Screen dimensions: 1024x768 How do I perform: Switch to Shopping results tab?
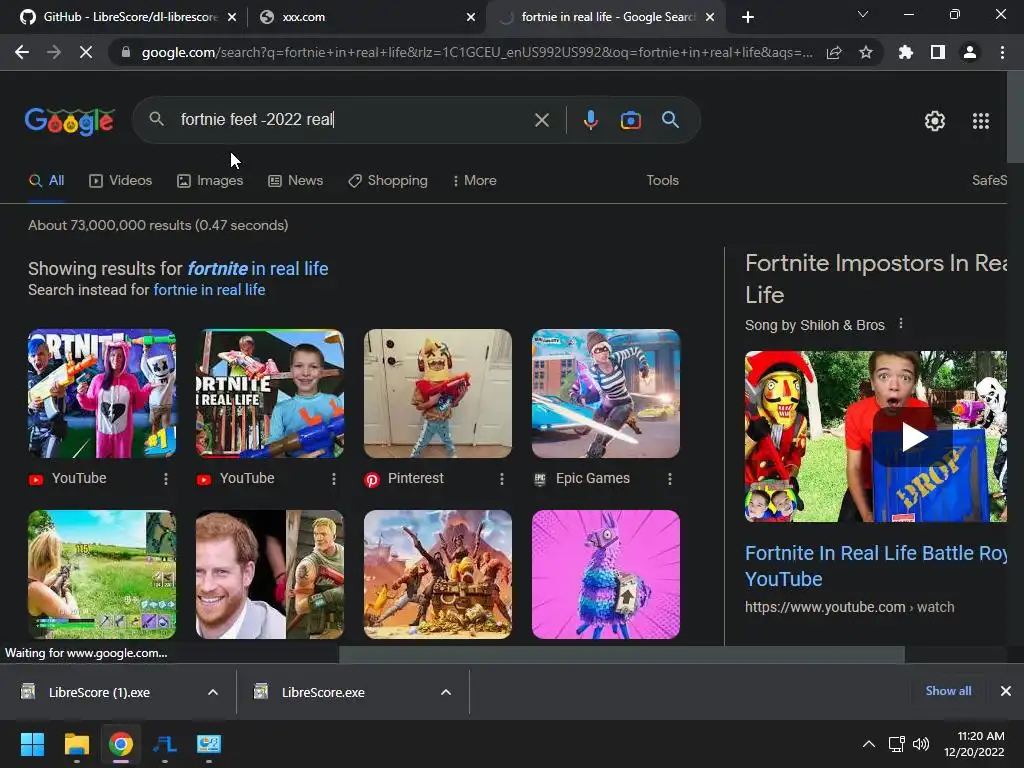tap(388, 180)
